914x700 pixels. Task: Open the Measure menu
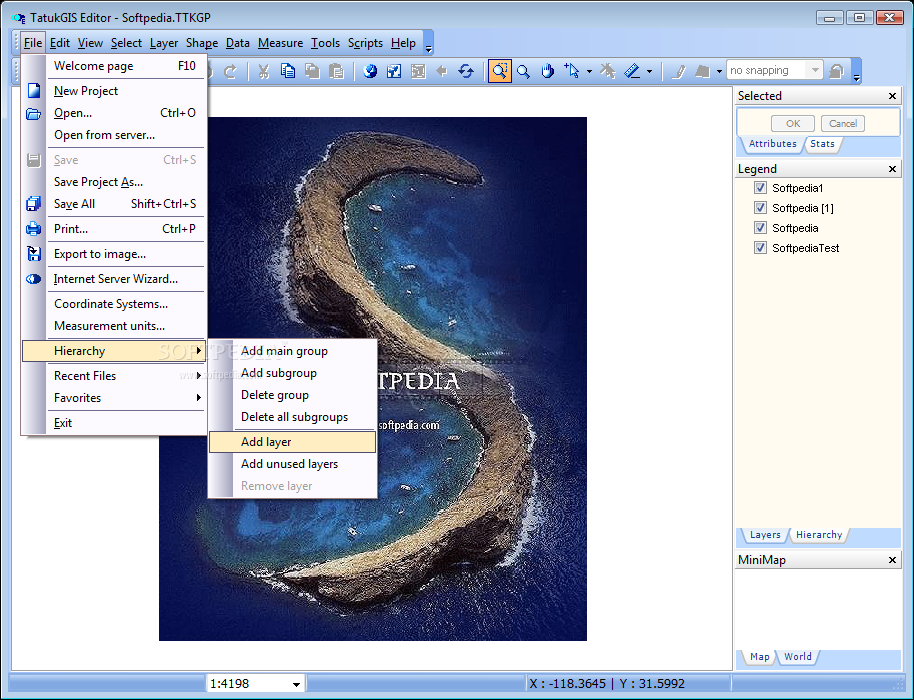(280, 43)
